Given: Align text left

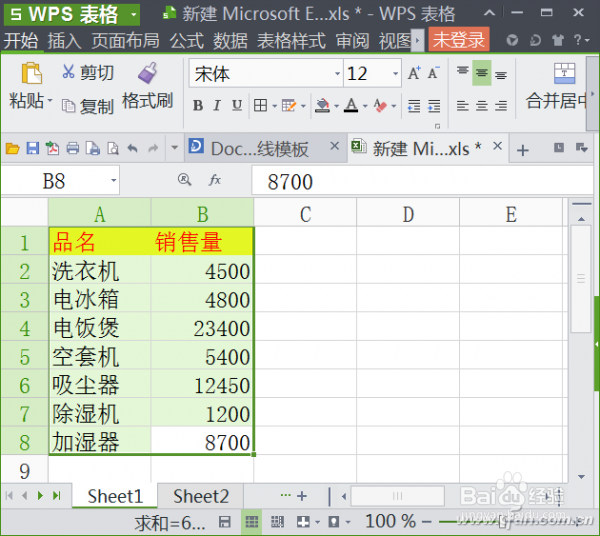Looking at the screenshot, I should 463,106.
